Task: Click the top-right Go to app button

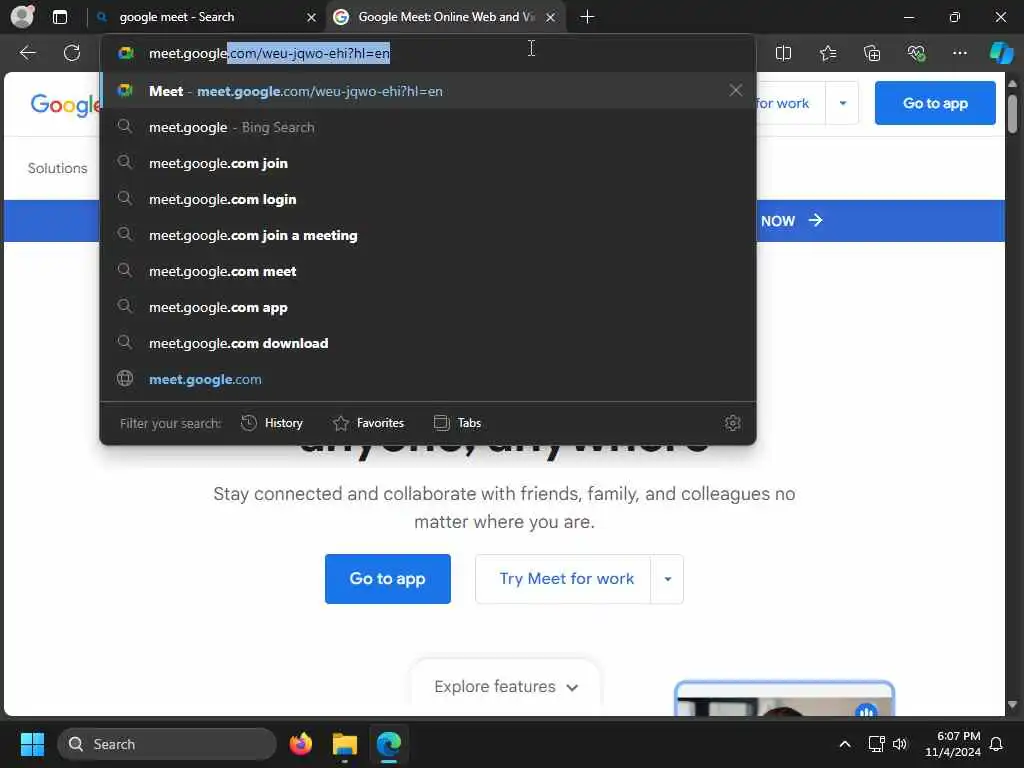Action: tap(935, 103)
